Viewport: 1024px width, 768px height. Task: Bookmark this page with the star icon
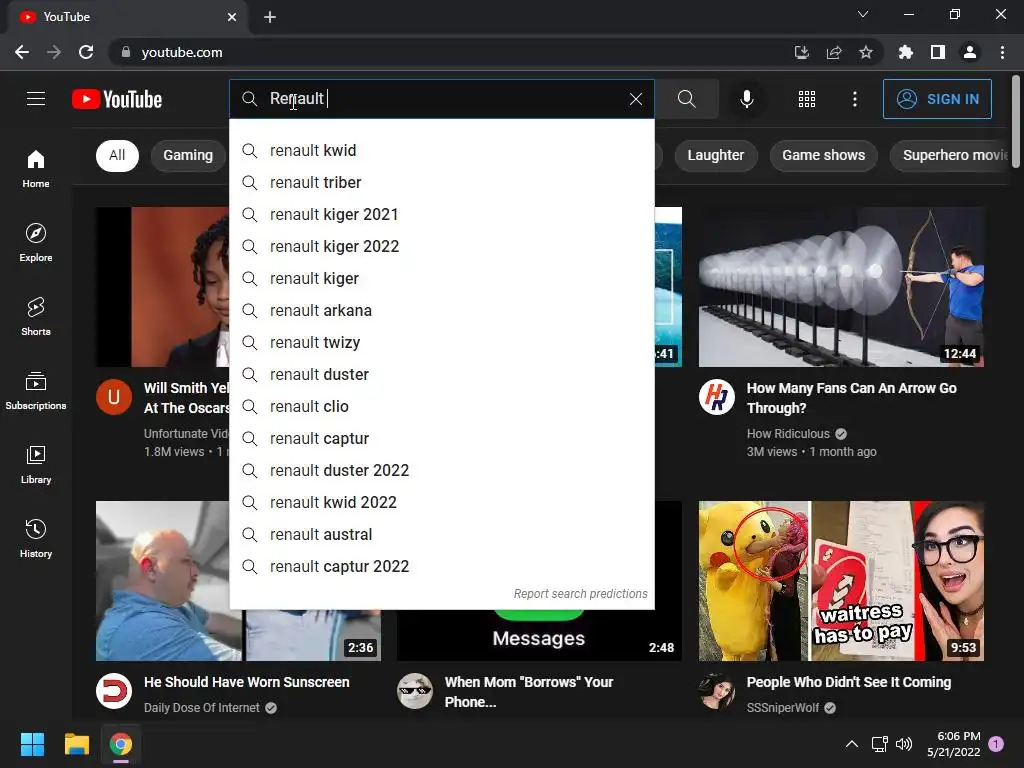[x=865, y=52]
